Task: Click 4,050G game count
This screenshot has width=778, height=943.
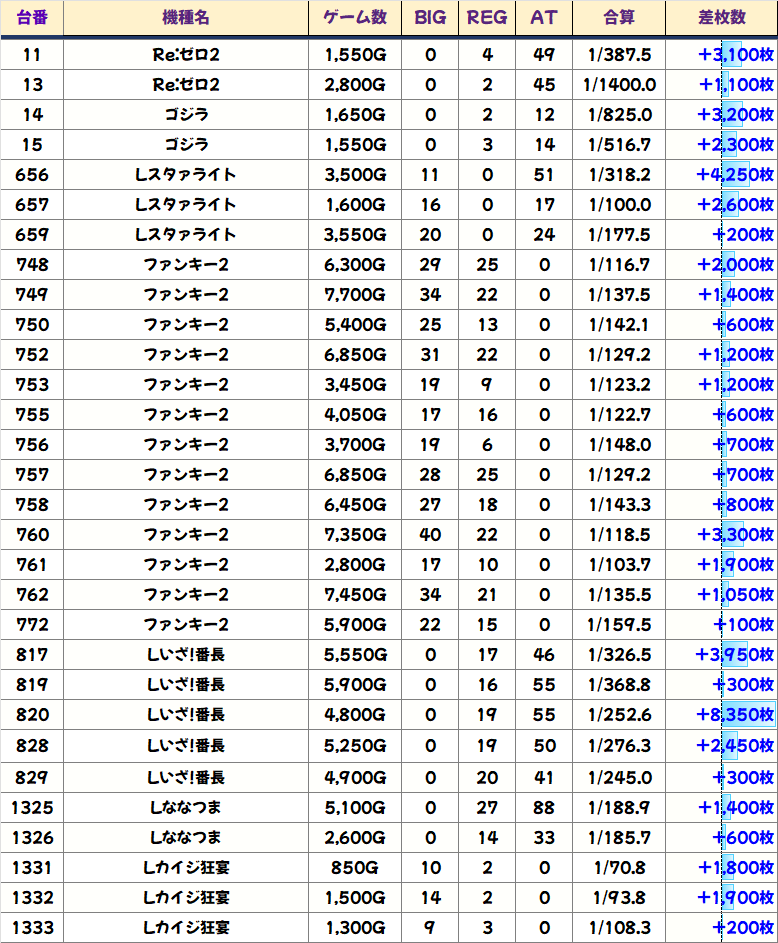Action: point(355,415)
